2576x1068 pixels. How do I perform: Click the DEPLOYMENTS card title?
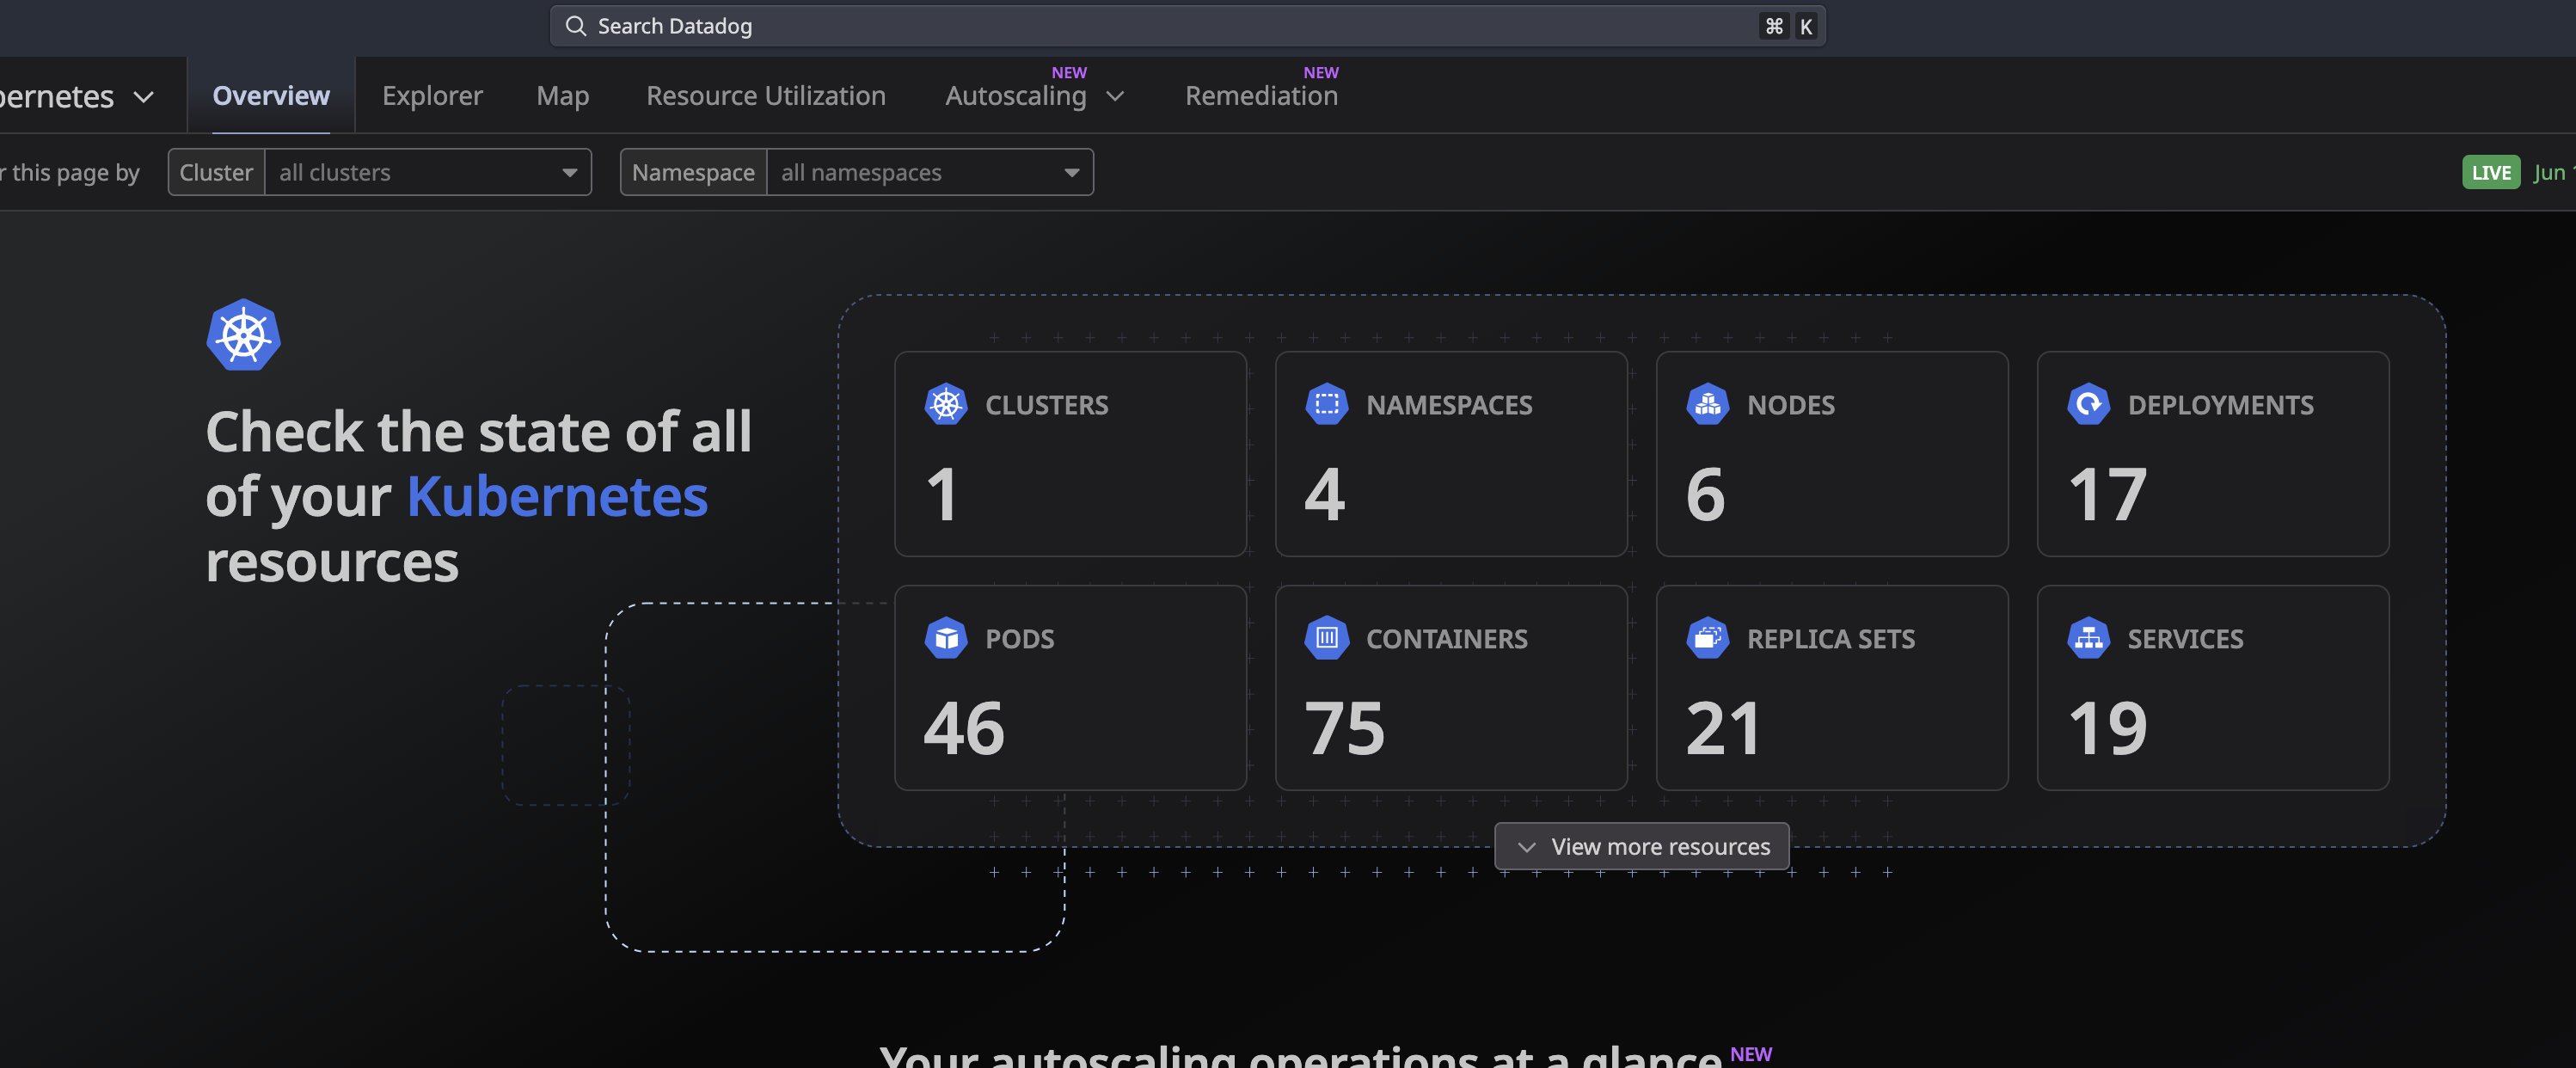(x=2220, y=404)
